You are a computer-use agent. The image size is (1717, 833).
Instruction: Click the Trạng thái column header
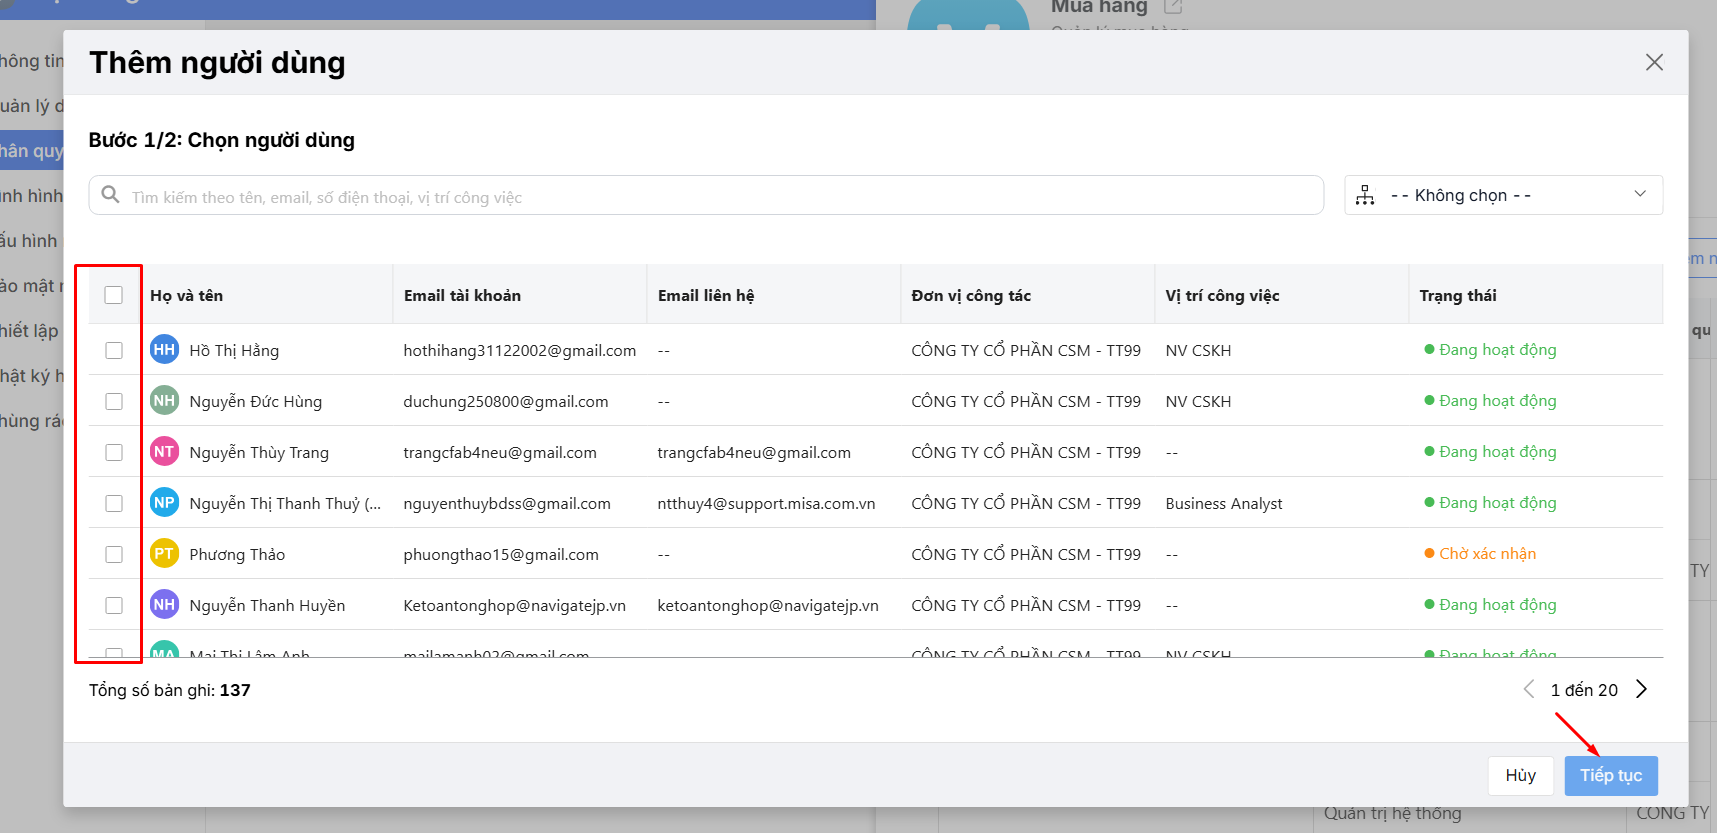click(1457, 295)
